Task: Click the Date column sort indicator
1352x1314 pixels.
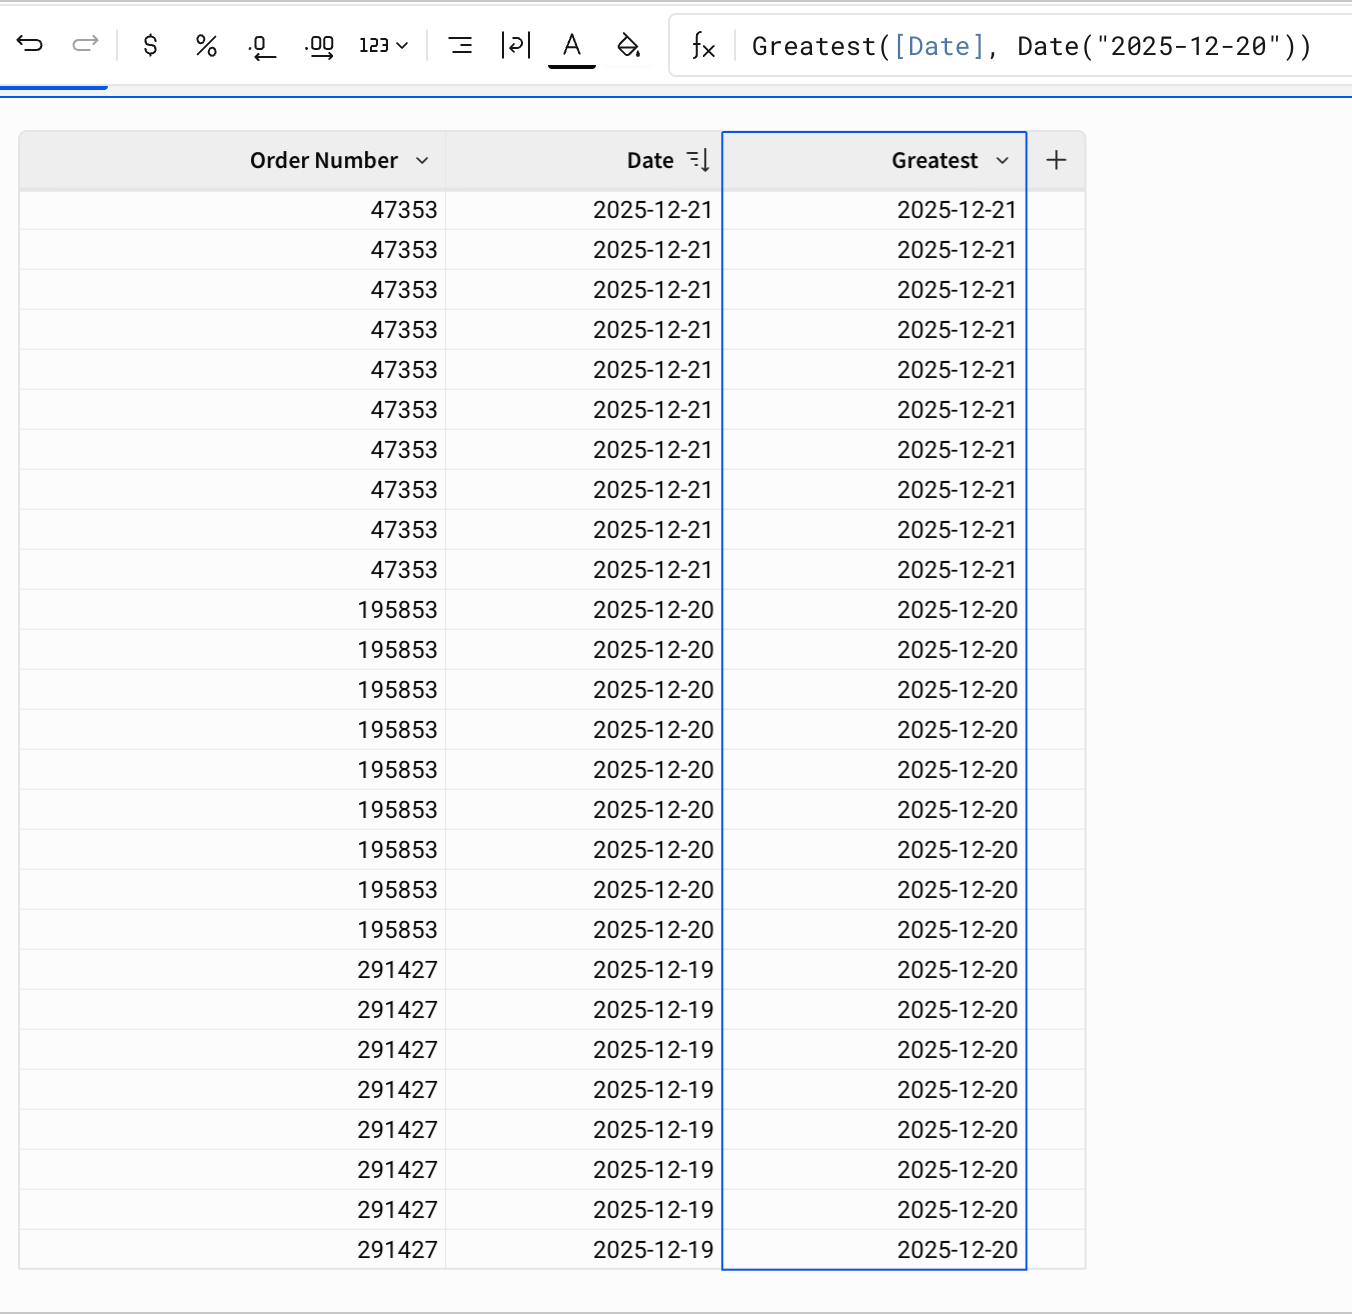Action: [x=698, y=160]
